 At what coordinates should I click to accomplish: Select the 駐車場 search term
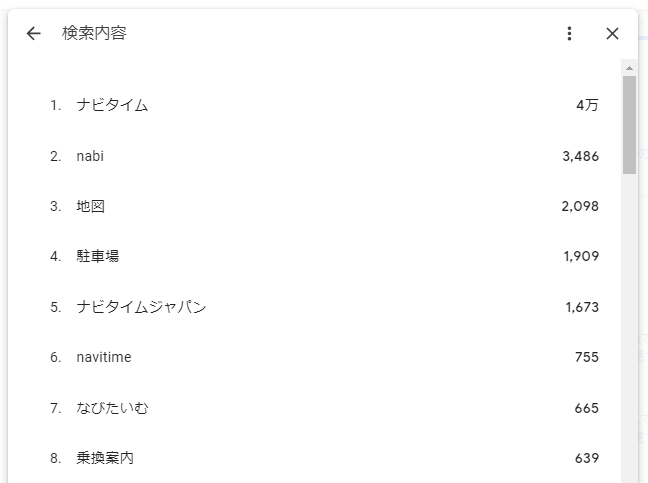coord(98,256)
